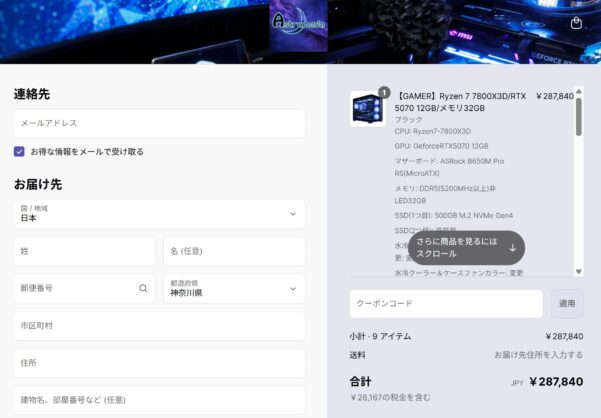Focus the 建物名、部屋番号など field

(159, 400)
